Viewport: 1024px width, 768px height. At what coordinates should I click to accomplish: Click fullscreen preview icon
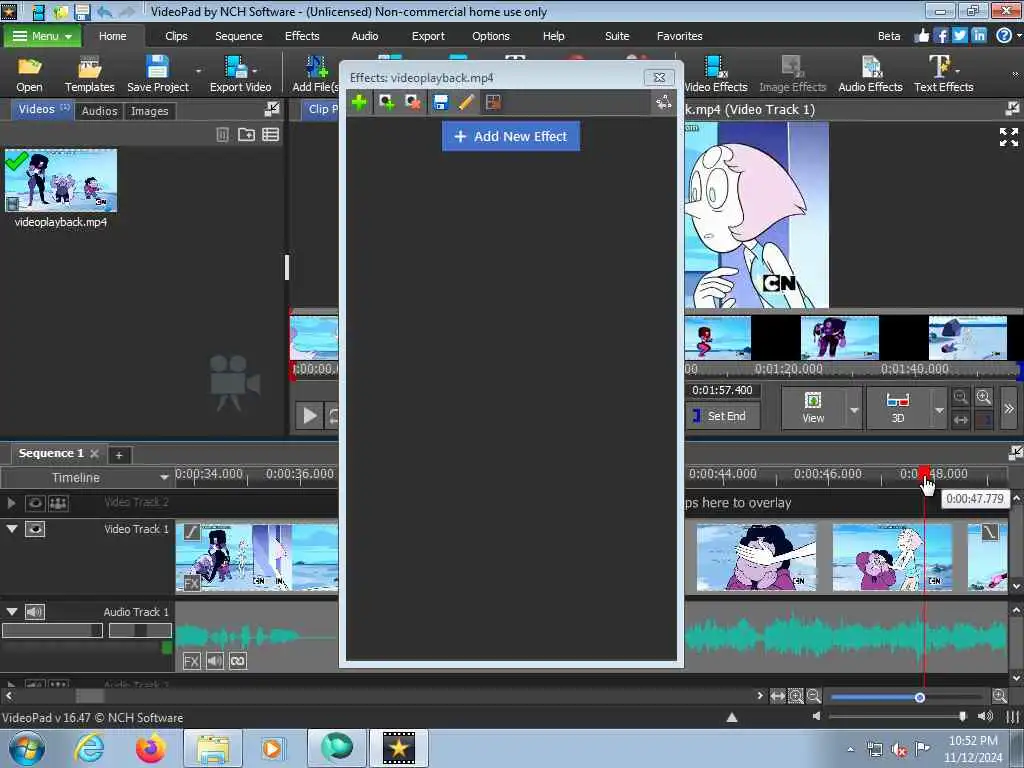pos(1008,137)
